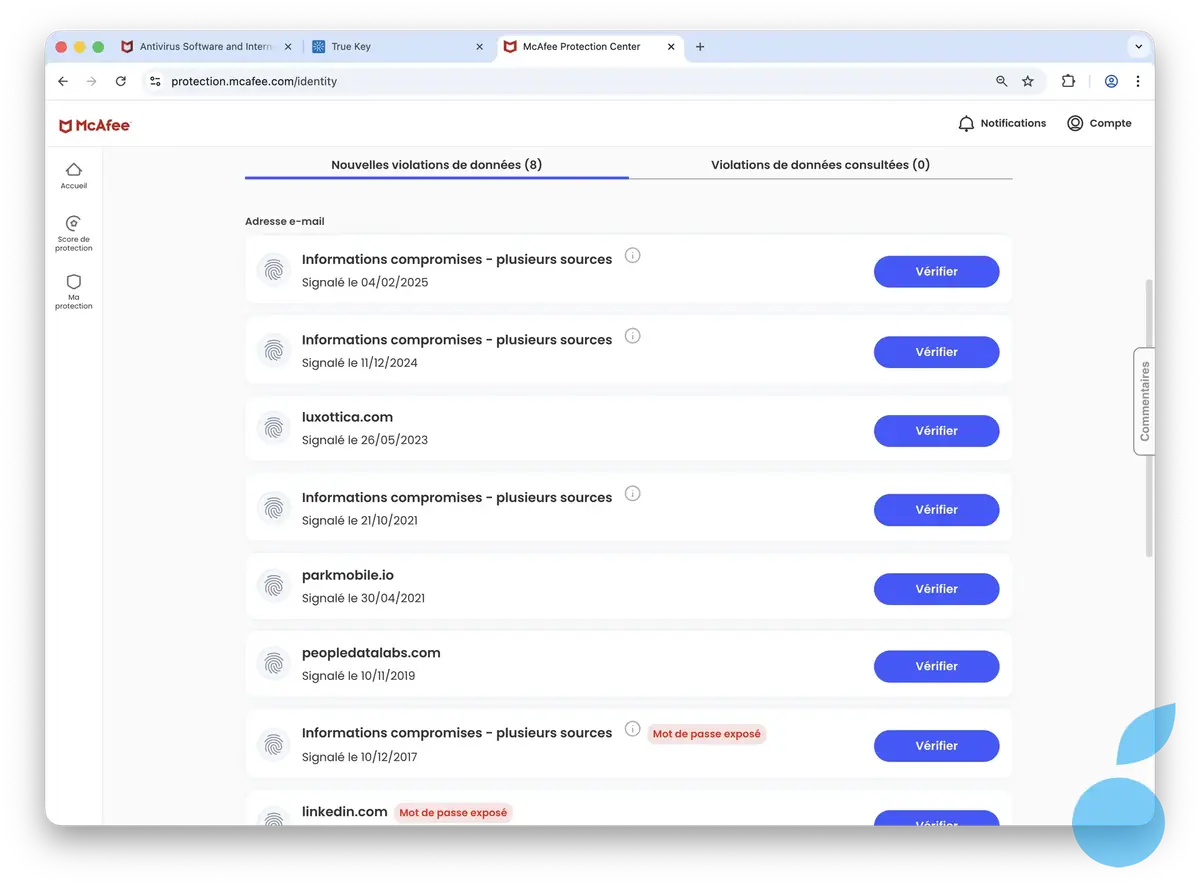Image resolution: width=1200 pixels, height=885 pixels.
Task: Open the Chrome three-dot menu
Action: tap(1139, 81)
